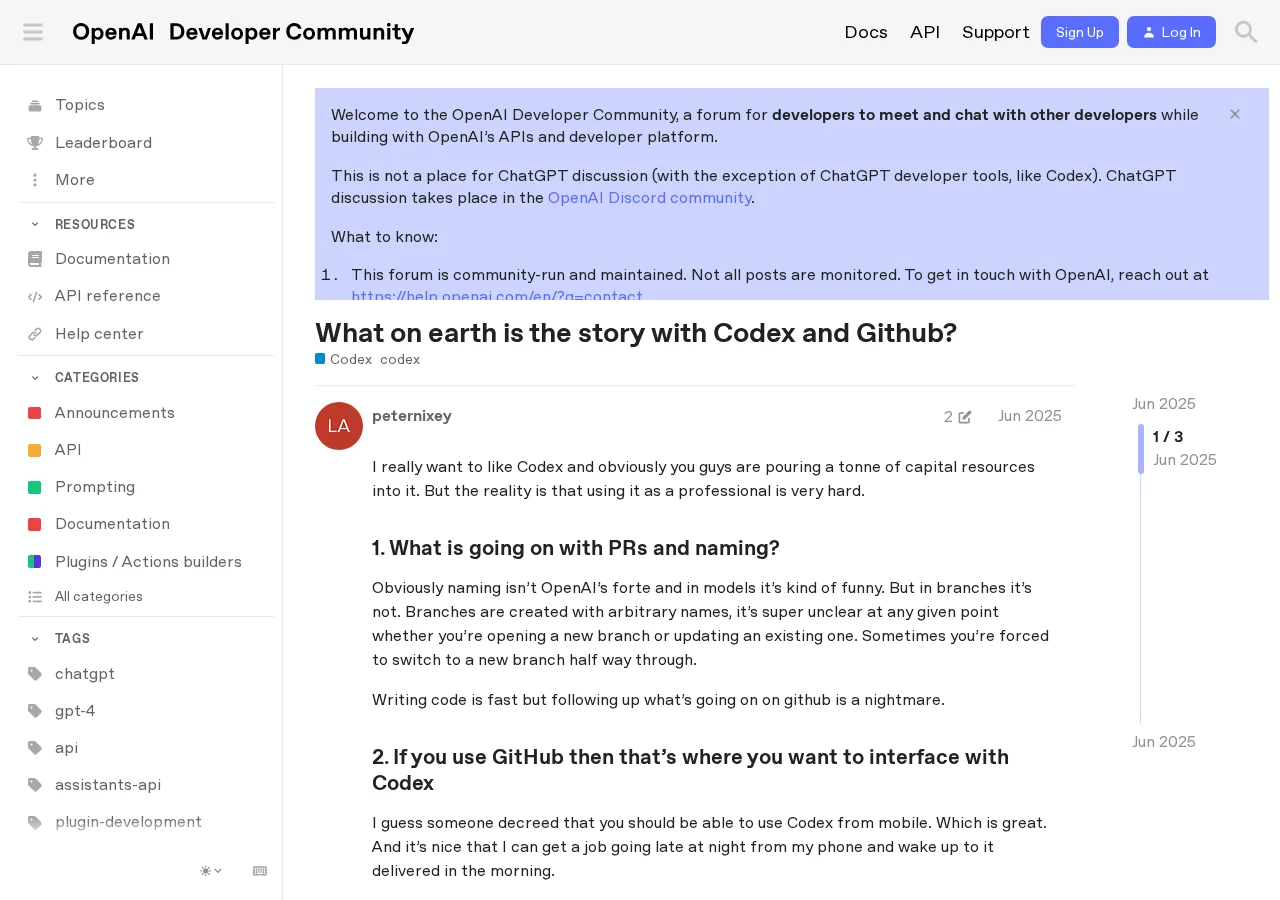
Task: Go to OpenAI Developer Community home
Action: [x=243, y=32]
